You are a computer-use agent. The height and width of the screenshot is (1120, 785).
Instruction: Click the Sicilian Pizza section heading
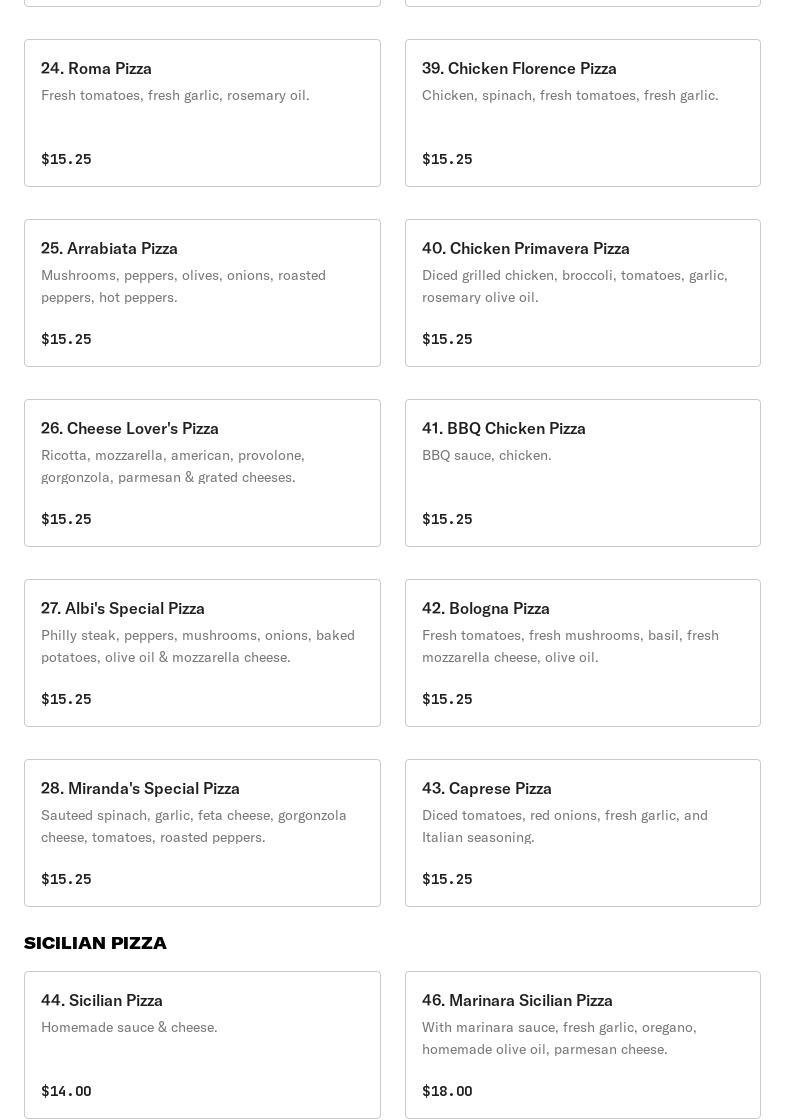point(96,943)
